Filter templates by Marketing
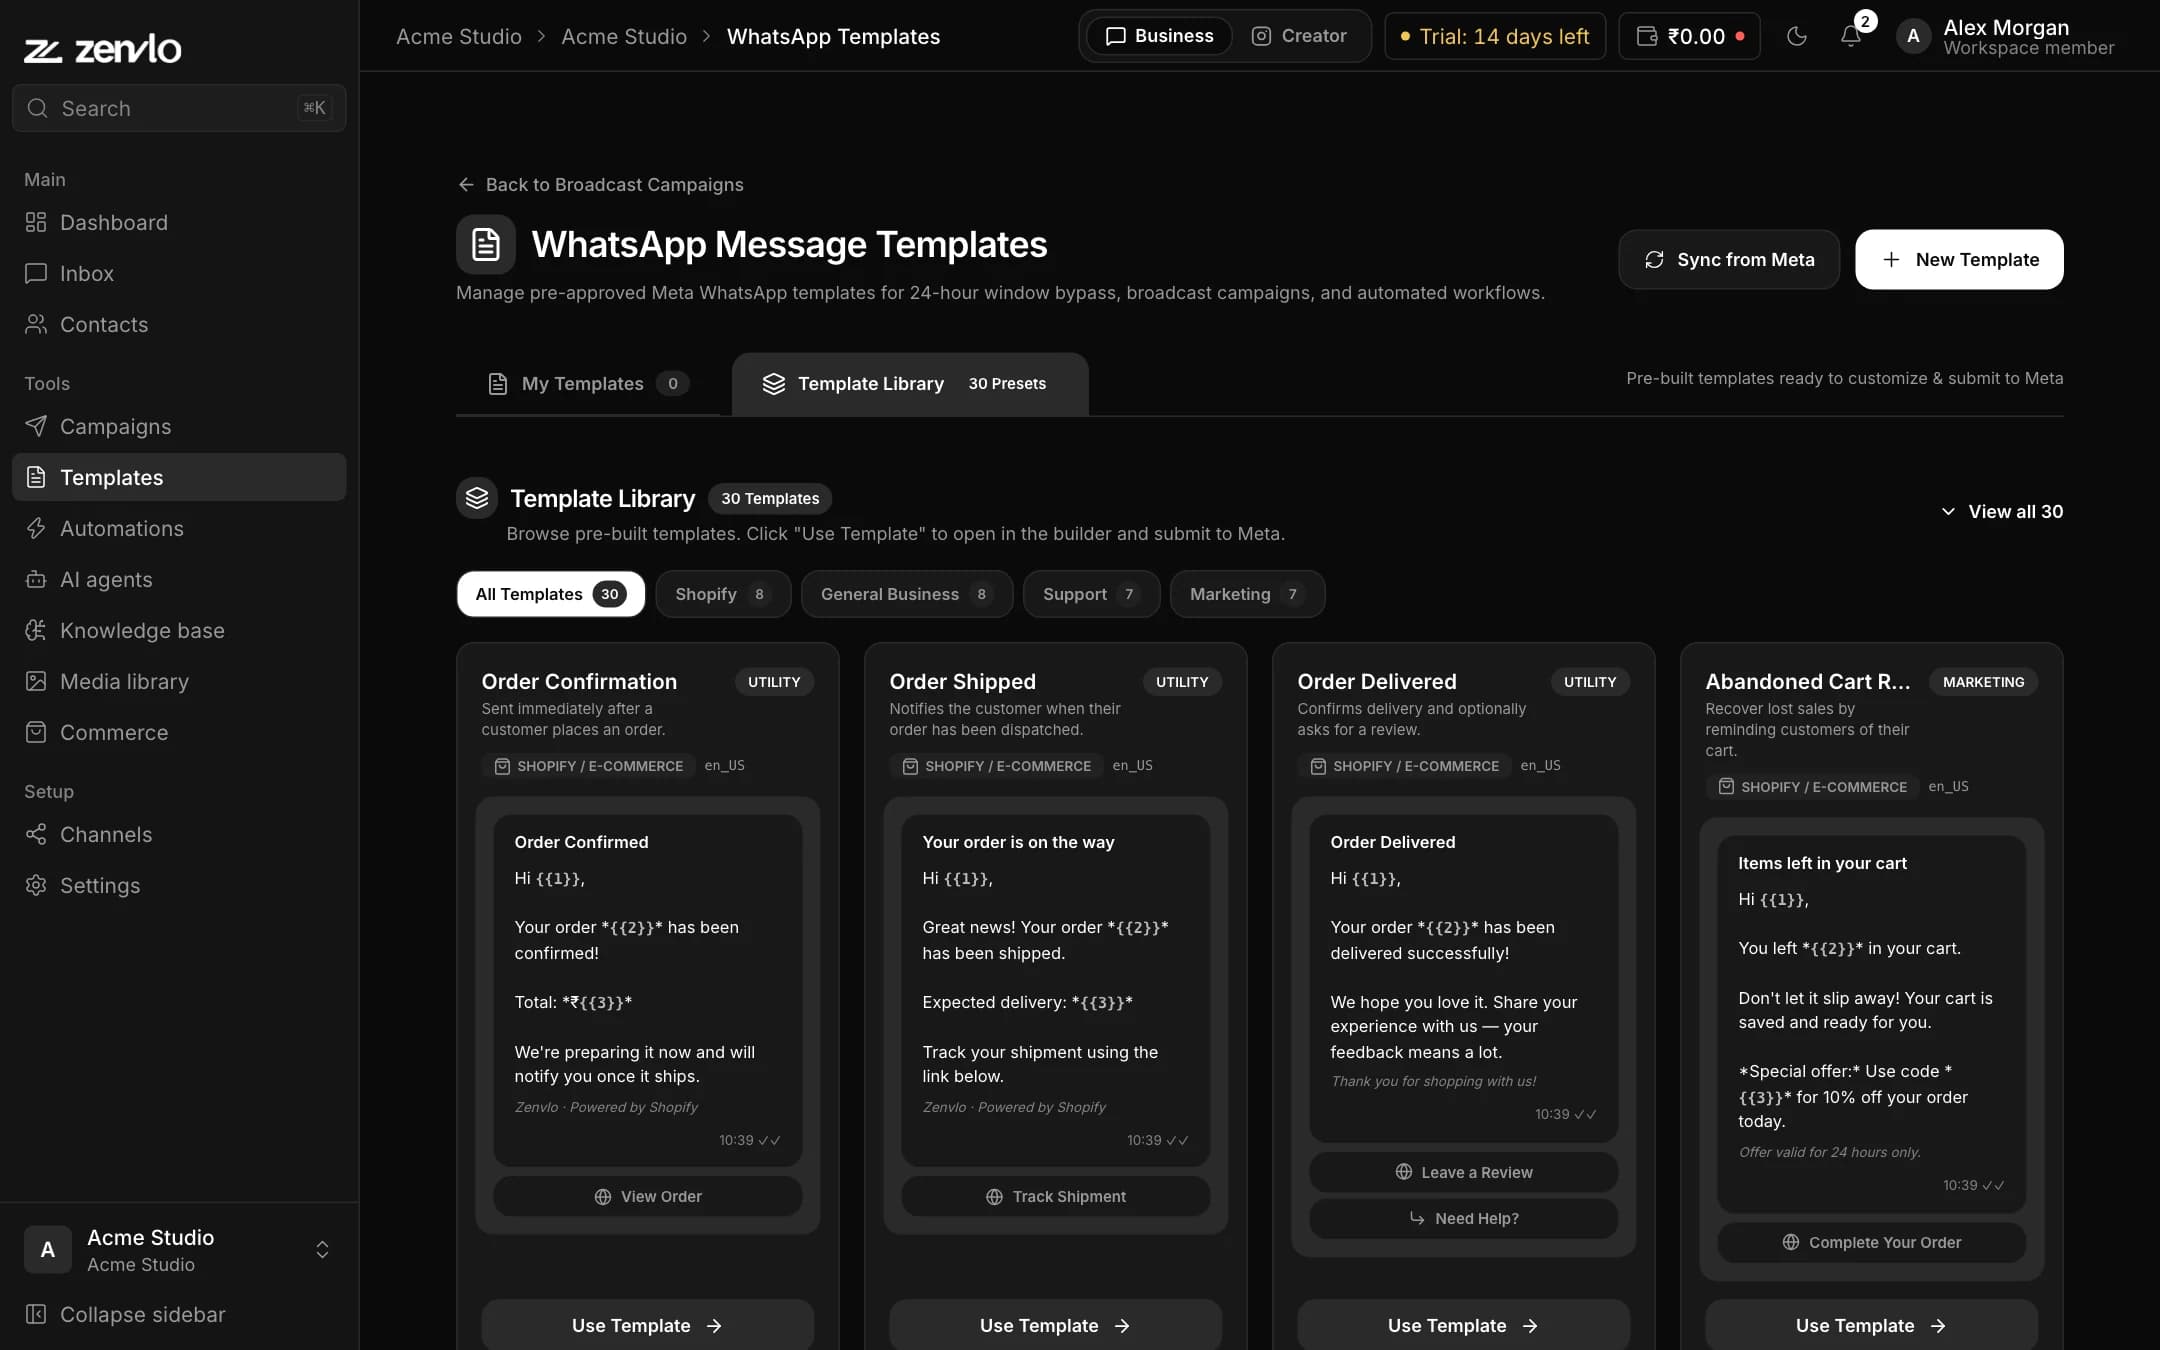 [1247, 594]
